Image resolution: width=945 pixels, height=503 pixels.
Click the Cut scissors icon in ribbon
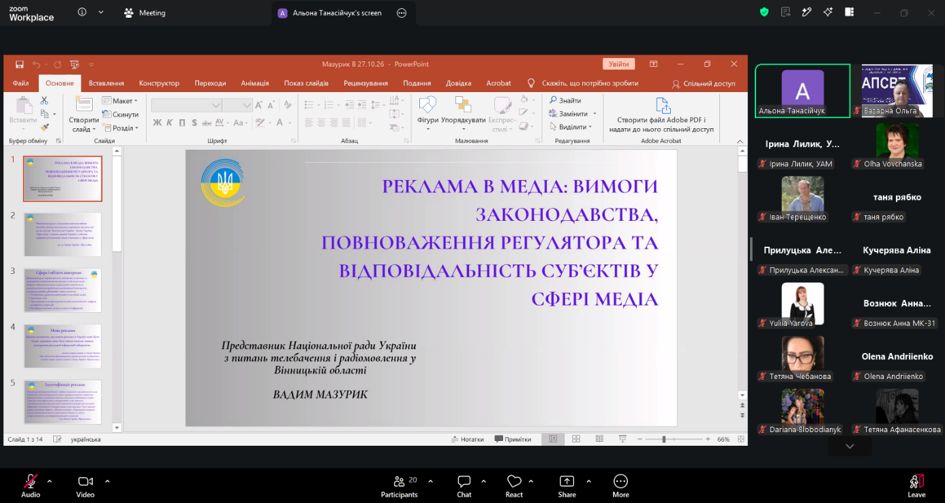(45, 100)
